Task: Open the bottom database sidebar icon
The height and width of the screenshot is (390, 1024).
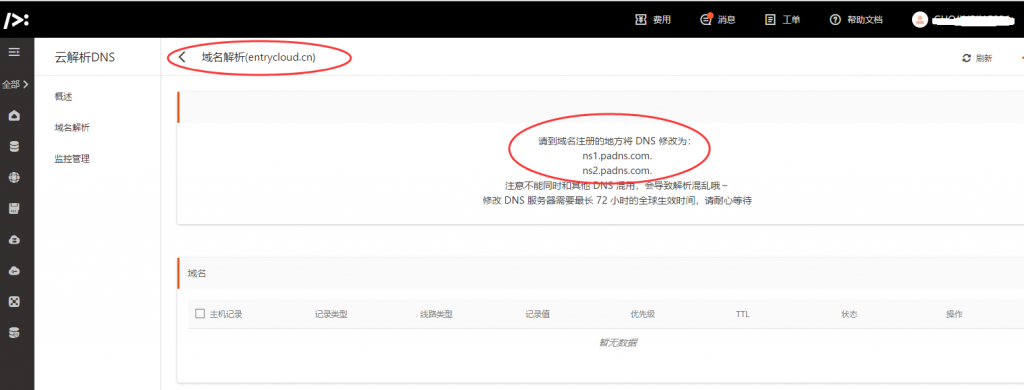Action: tap(14, 333)
